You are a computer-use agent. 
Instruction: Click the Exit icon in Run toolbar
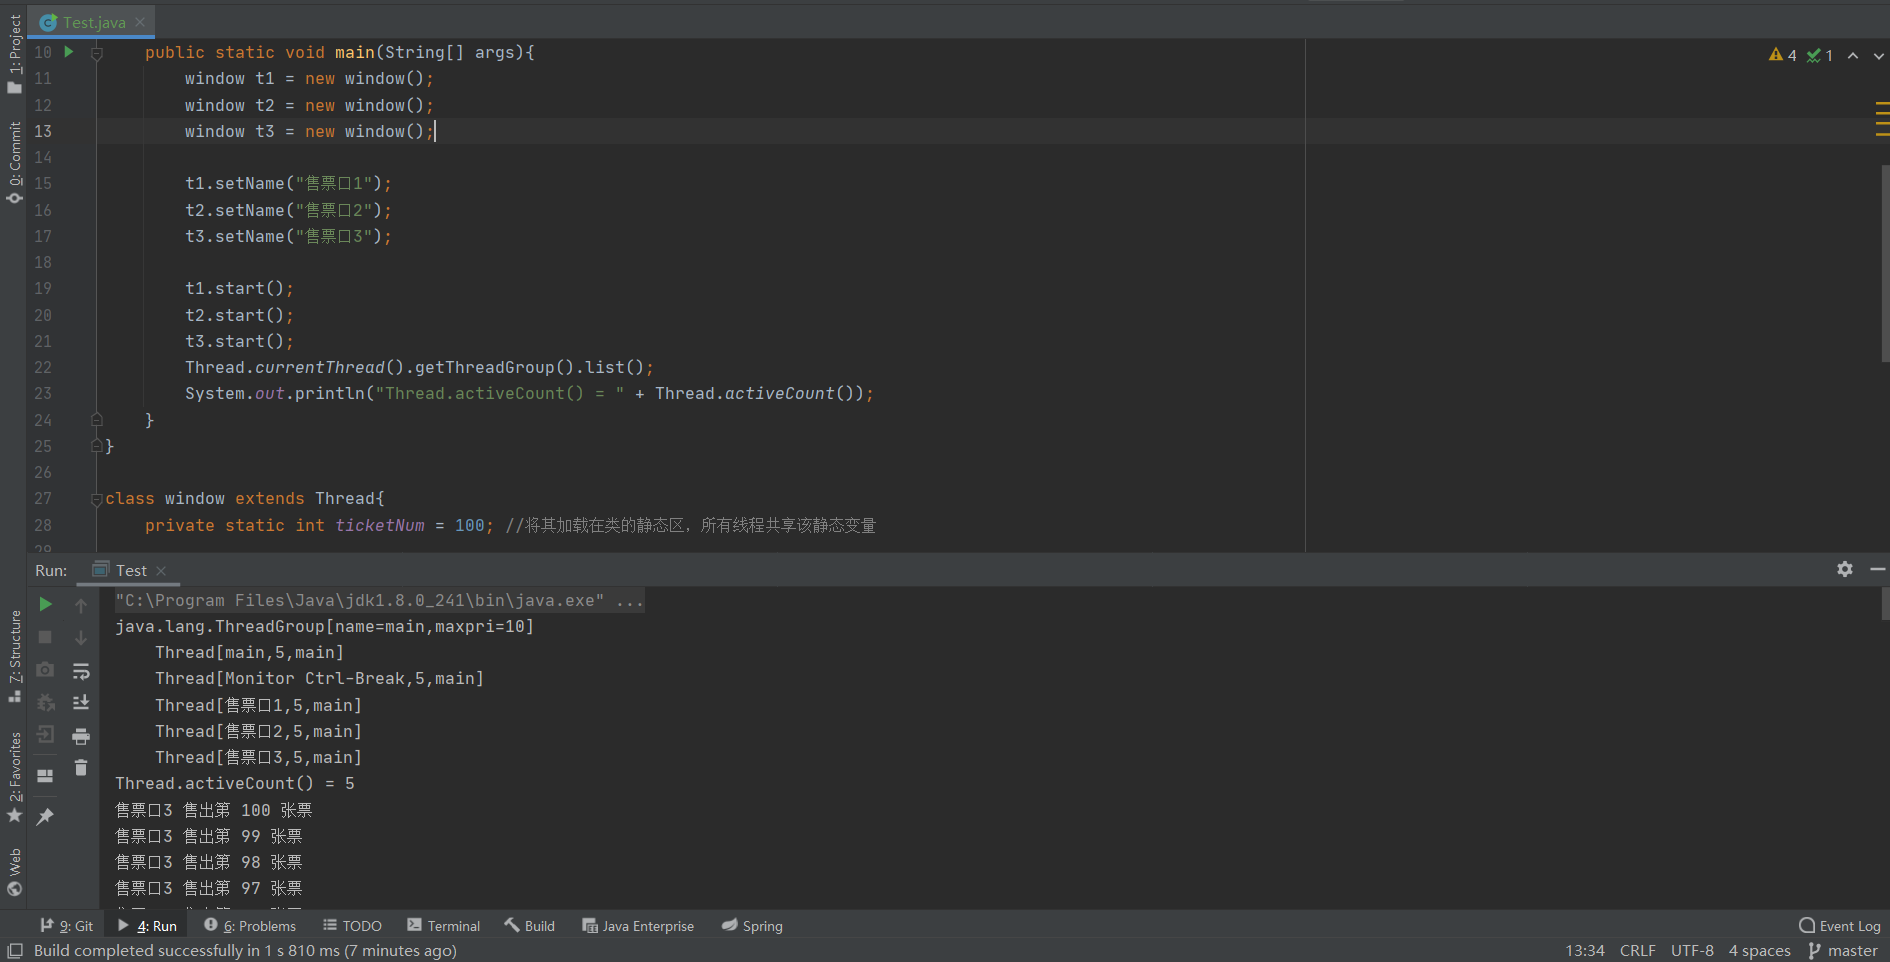[45, 735]
